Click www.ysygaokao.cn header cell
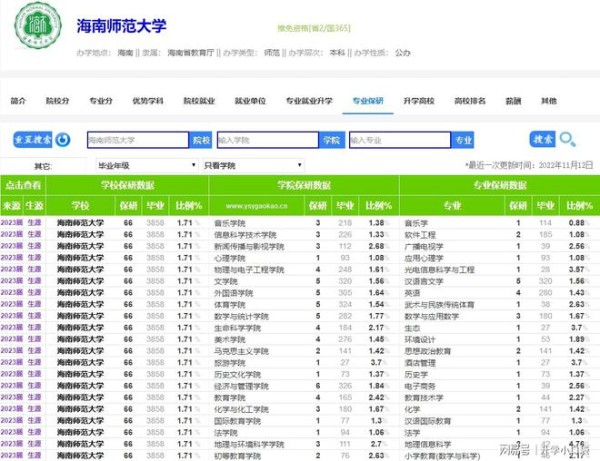The height and width of the screenshot is (461, 600). [x=257, y=206]
